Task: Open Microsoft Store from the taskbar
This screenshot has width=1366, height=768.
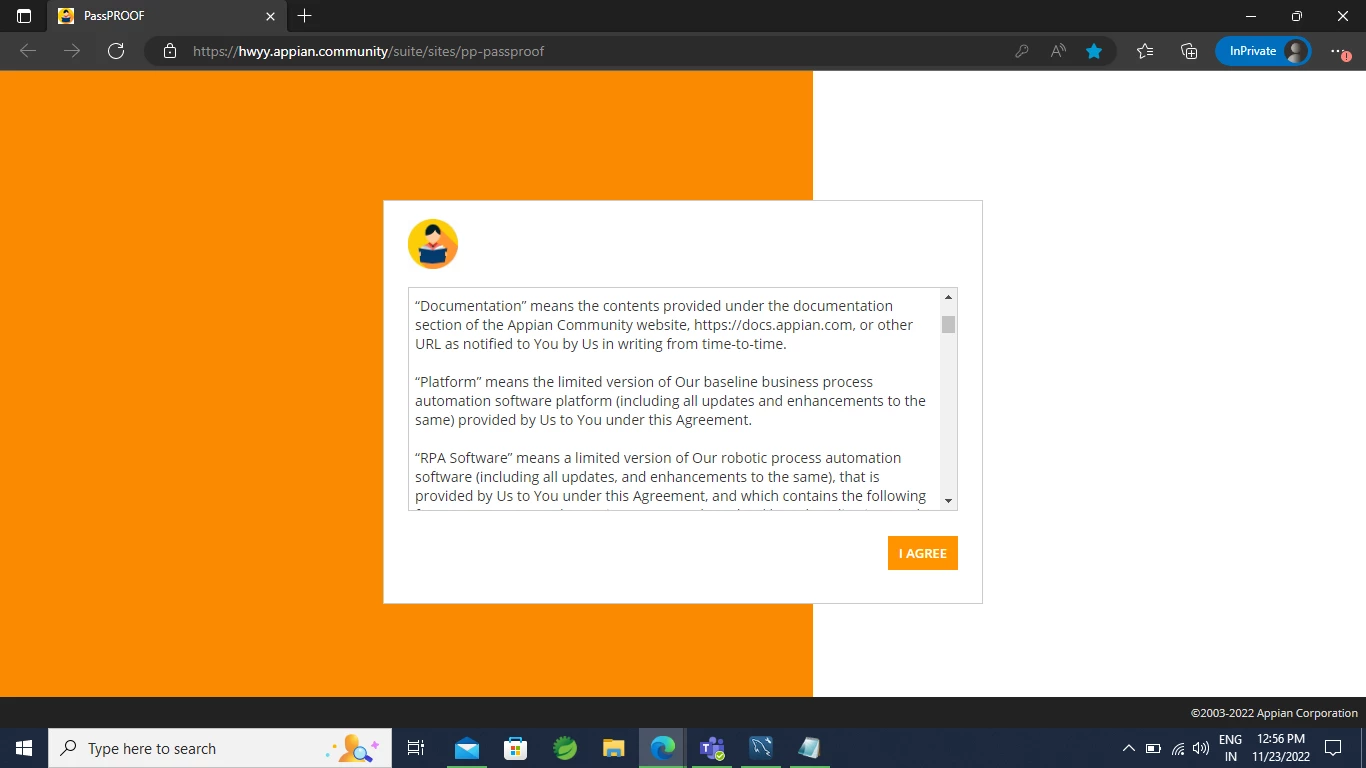Action: (516, 748)
